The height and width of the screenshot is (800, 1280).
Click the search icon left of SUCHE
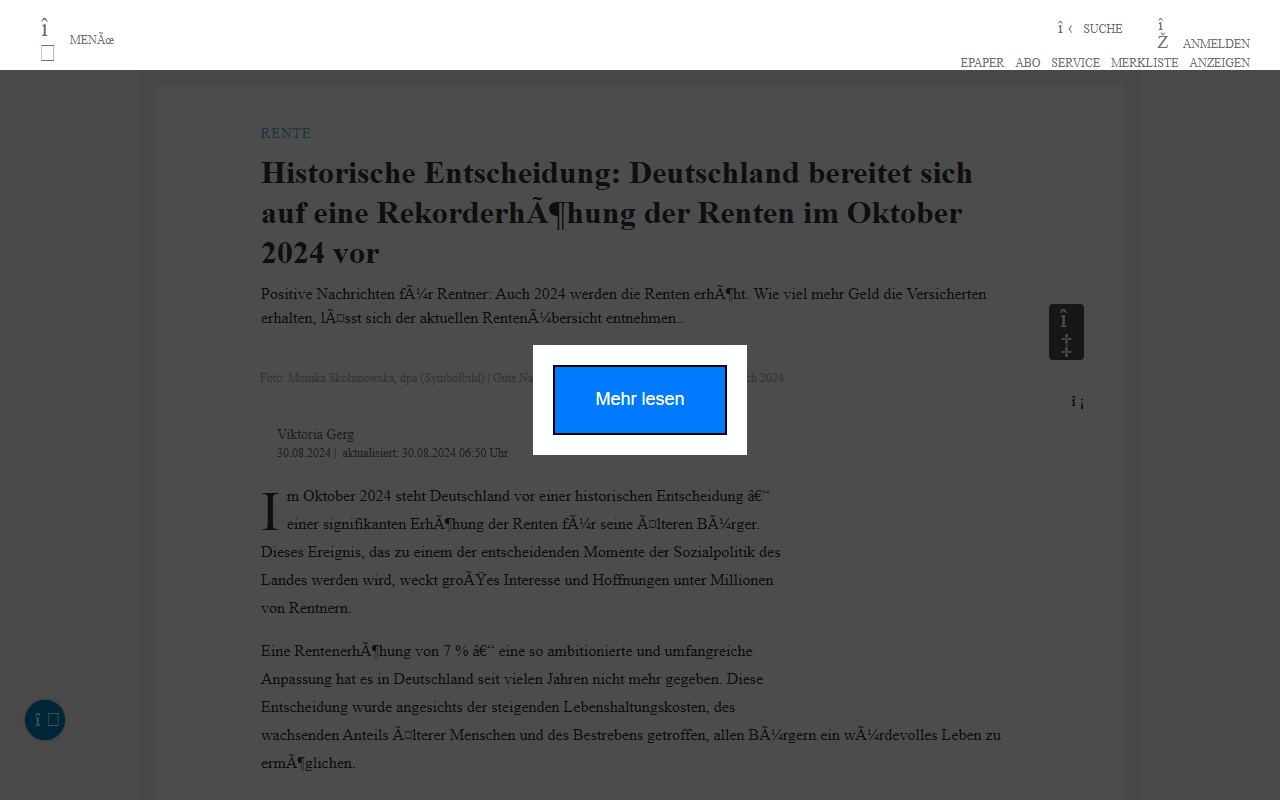click(x=1065, y=28)
